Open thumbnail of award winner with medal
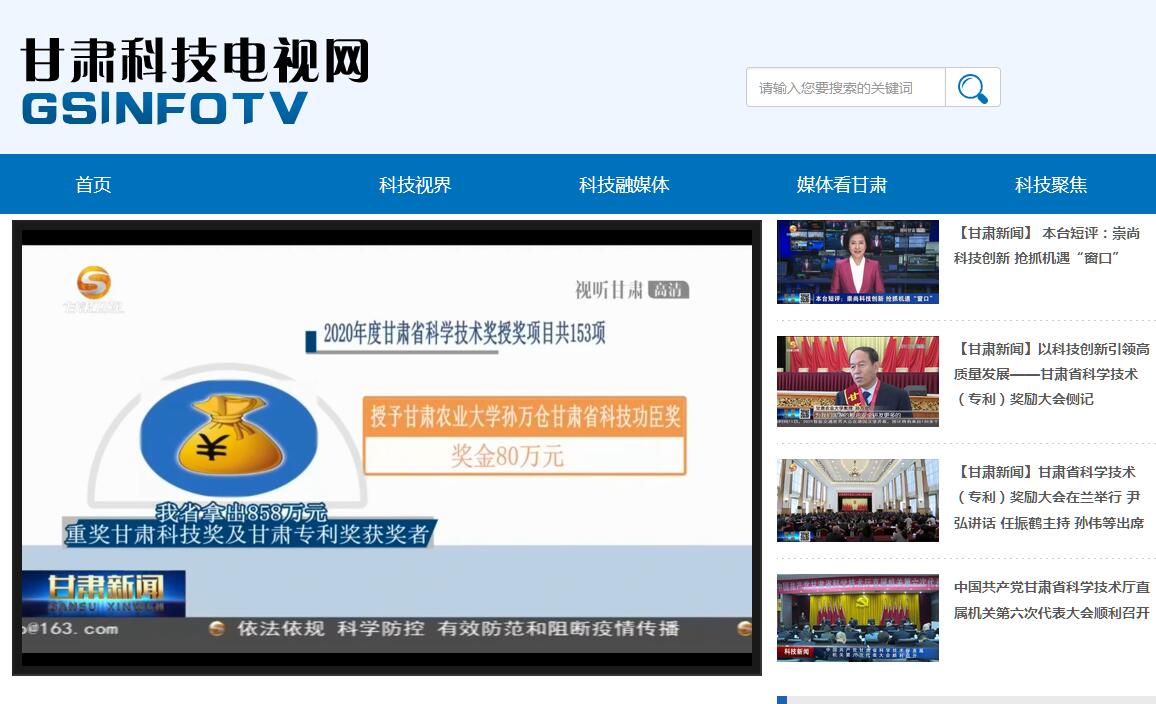The width and height of the screenshot is (1156, 704). click(x=858, y=381)
